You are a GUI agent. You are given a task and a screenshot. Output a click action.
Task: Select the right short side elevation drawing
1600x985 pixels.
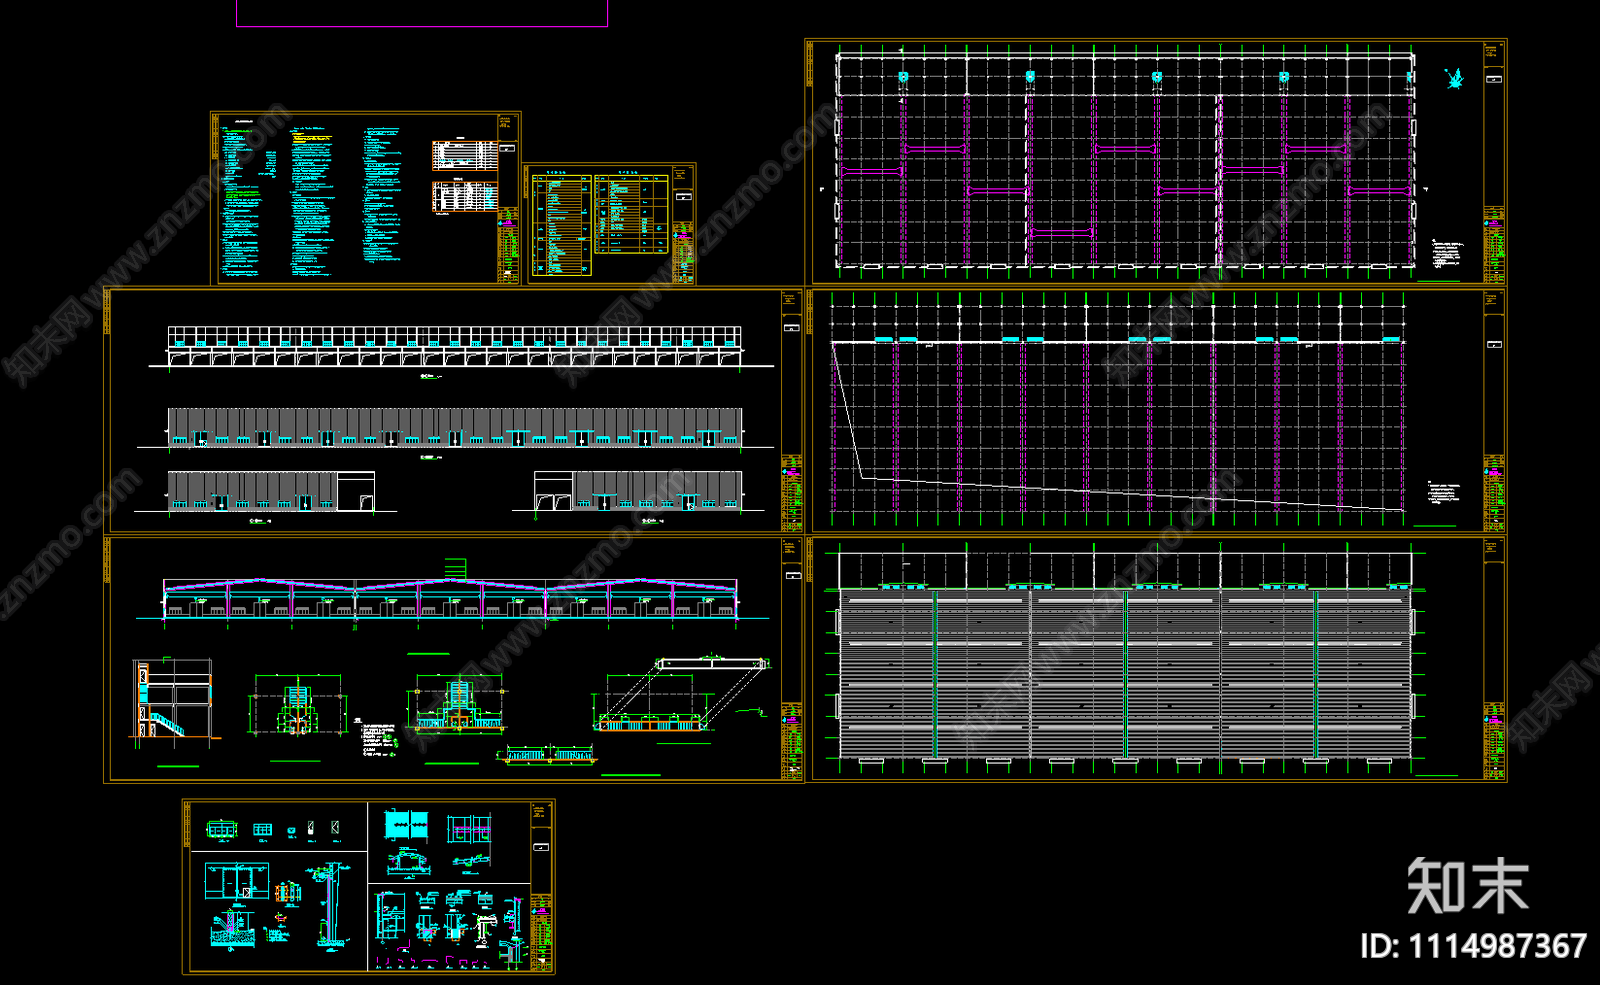point(636,491)
